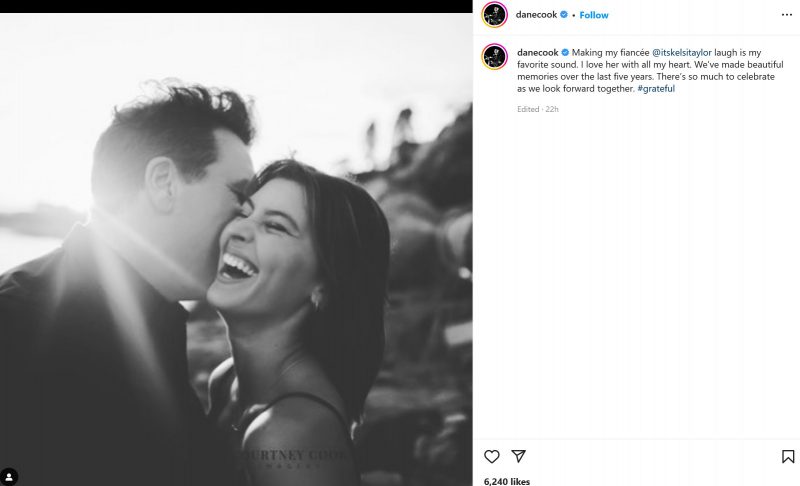The height and width of the screenshot is (486, 800).
Task: Click the verified badge in the caption
Action: [565, 51]
